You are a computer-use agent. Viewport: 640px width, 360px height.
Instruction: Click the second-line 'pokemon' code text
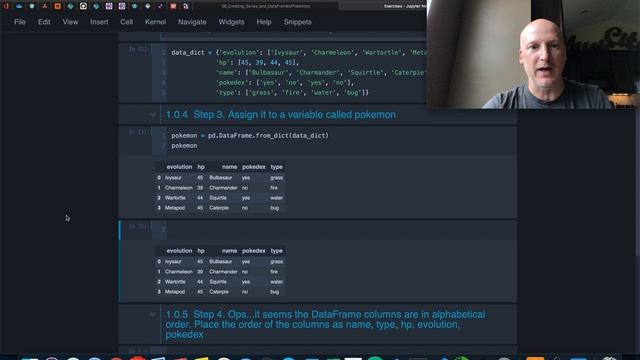(x=184, y=146)
